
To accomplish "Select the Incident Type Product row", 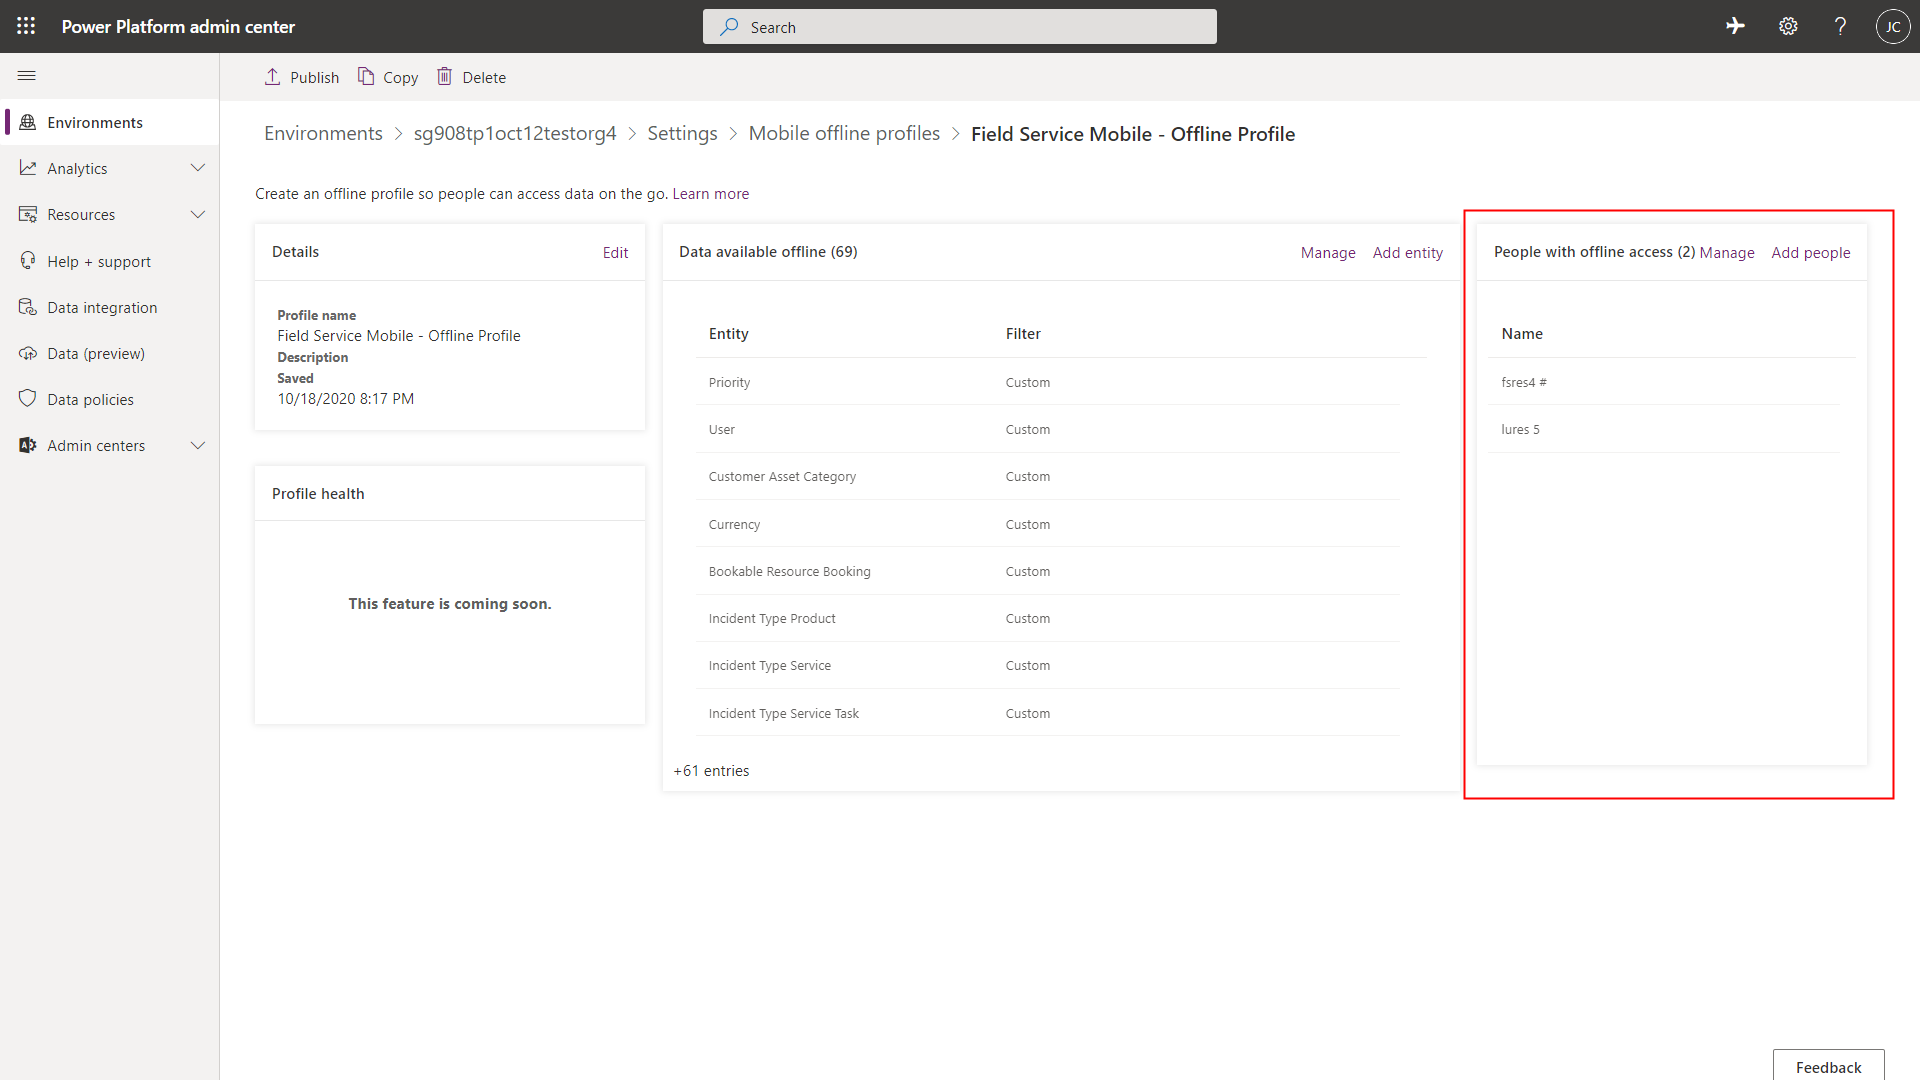I will point(1047,618).
